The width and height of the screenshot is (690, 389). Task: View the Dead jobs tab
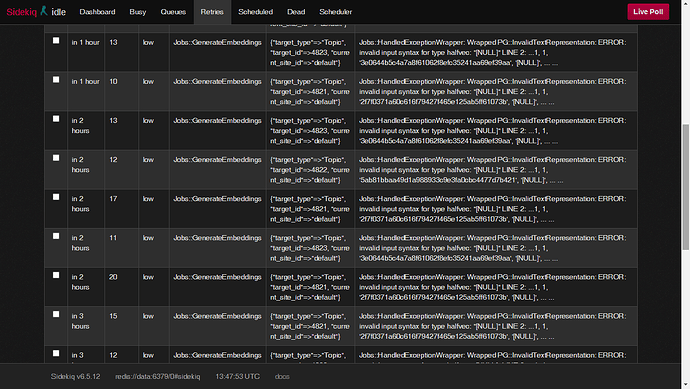click(296, 12)
